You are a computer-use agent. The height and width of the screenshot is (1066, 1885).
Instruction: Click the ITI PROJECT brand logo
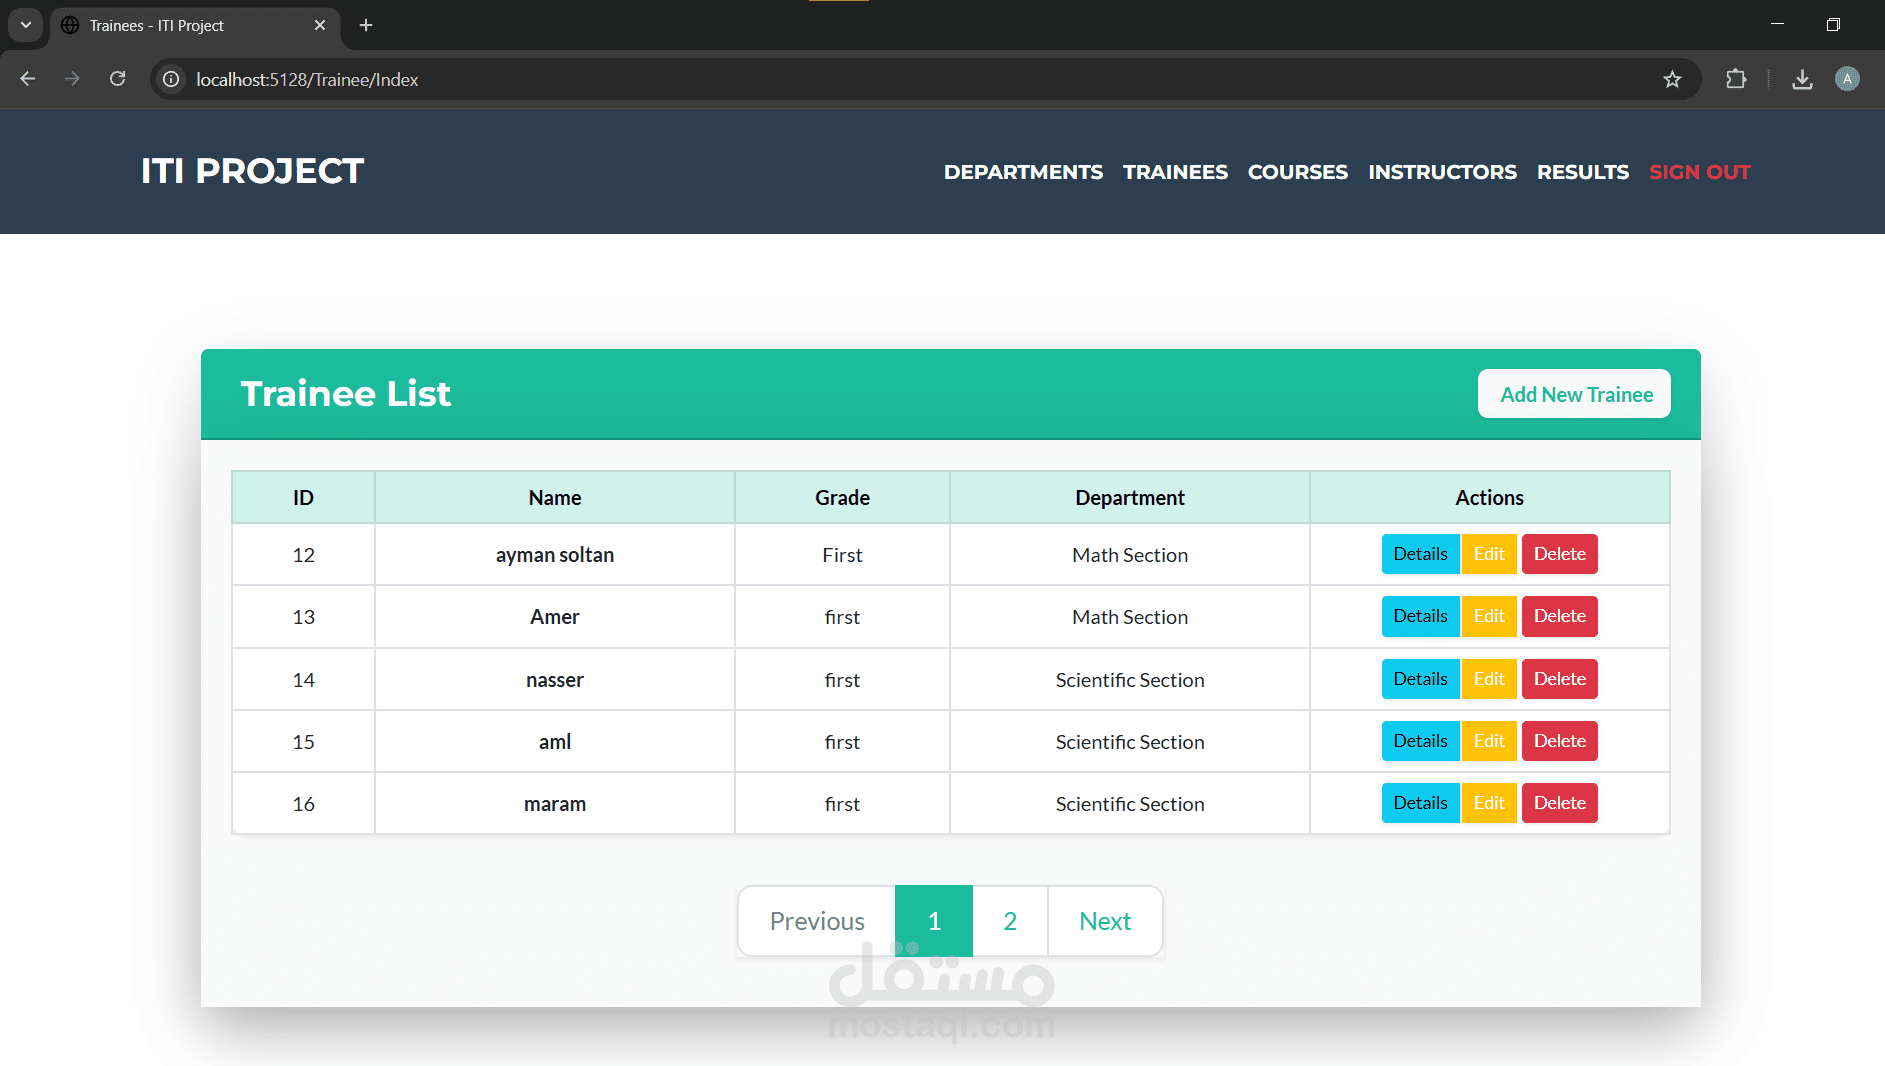252,171
